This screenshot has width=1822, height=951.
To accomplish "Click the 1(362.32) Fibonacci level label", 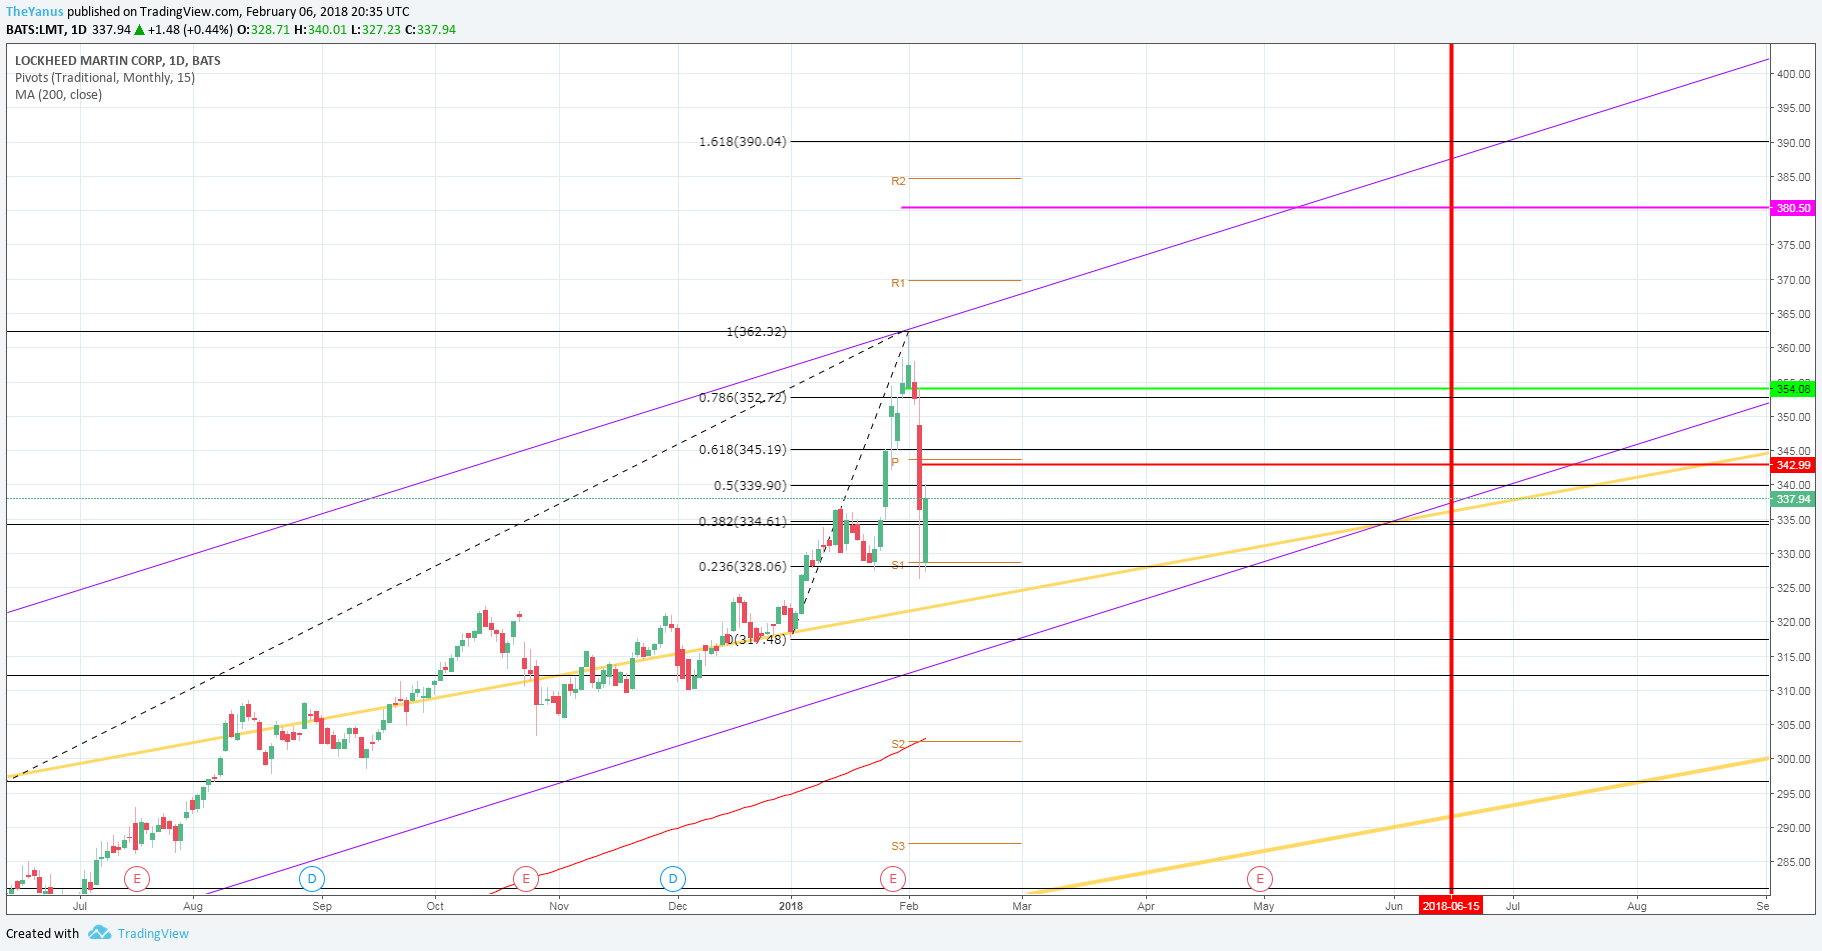I will (757, 332).
